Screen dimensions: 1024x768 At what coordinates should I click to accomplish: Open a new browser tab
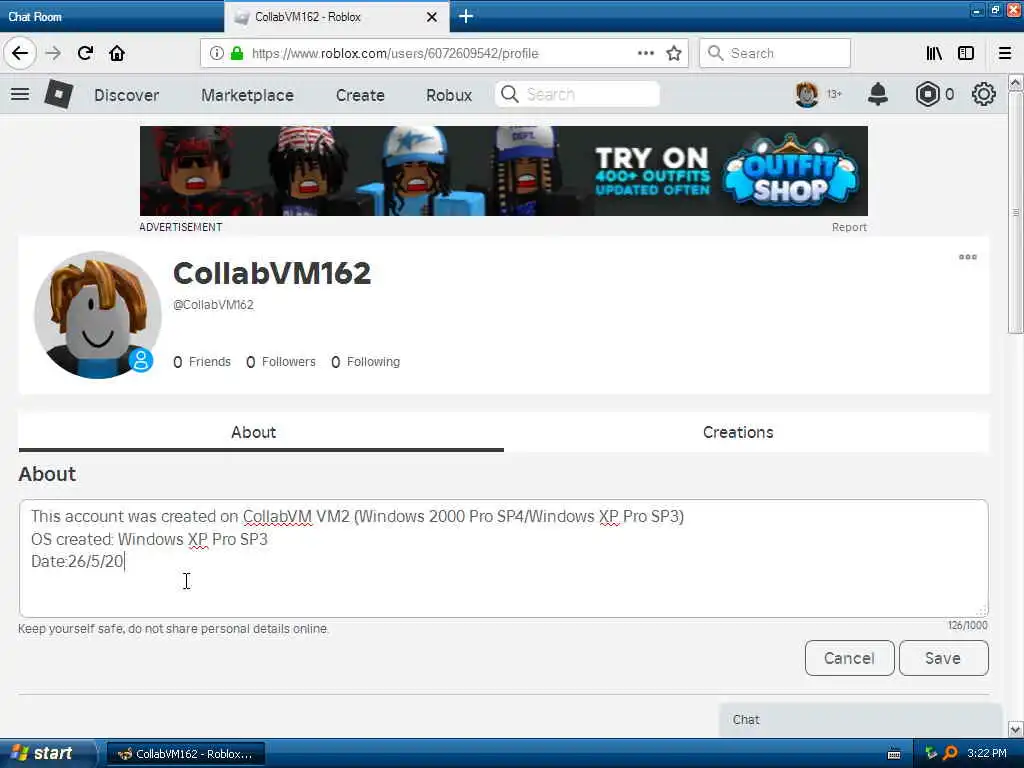(466, 16)
